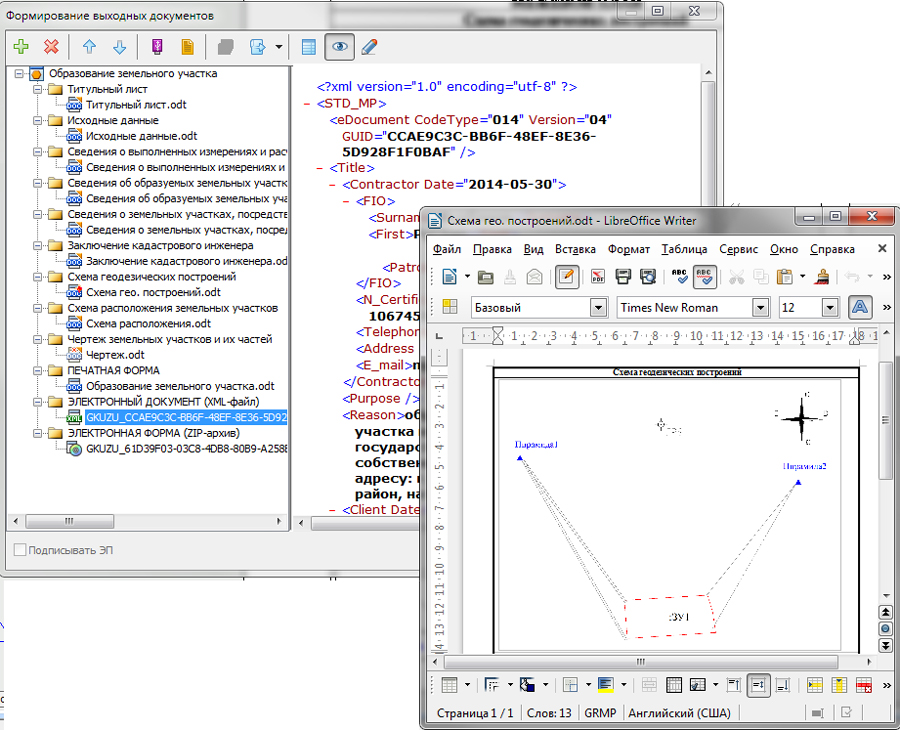Image resolution: width=900 pixels, height=730 pixels.
Task: Click the Open folder icon in Writer
Action: coord(486,277)
